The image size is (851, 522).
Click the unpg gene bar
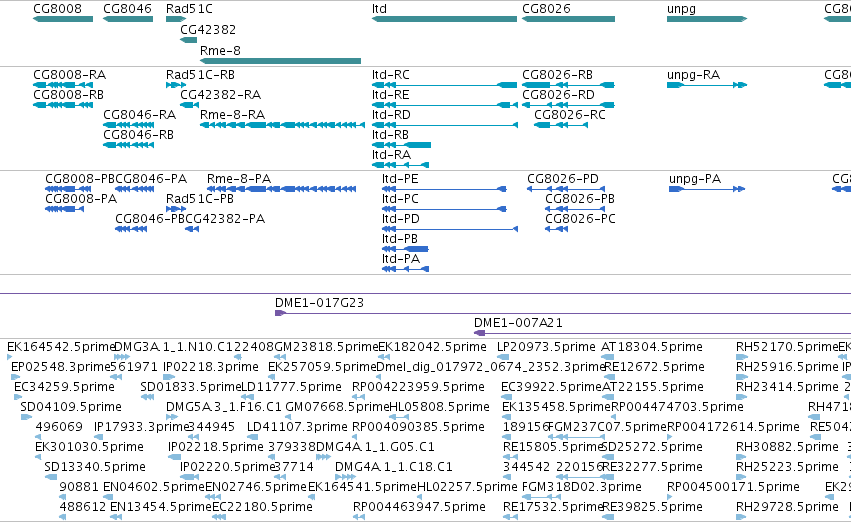click(x=707, y=19)
